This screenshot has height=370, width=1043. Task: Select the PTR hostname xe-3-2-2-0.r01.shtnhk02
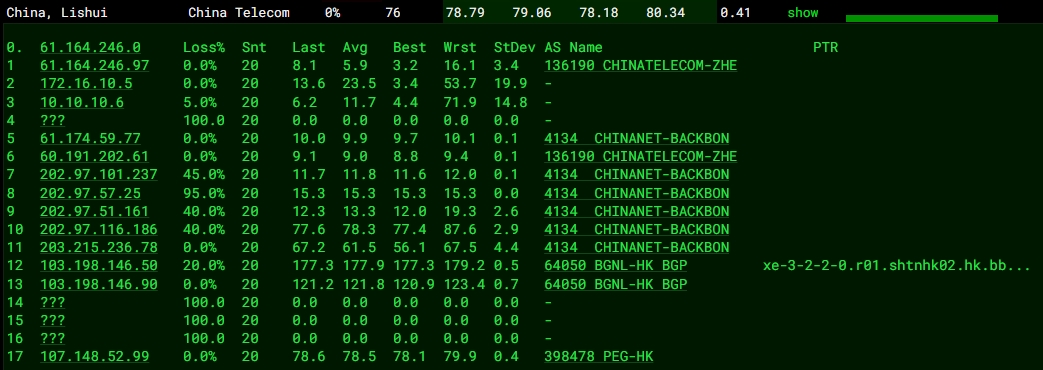(x=897, y=266)
